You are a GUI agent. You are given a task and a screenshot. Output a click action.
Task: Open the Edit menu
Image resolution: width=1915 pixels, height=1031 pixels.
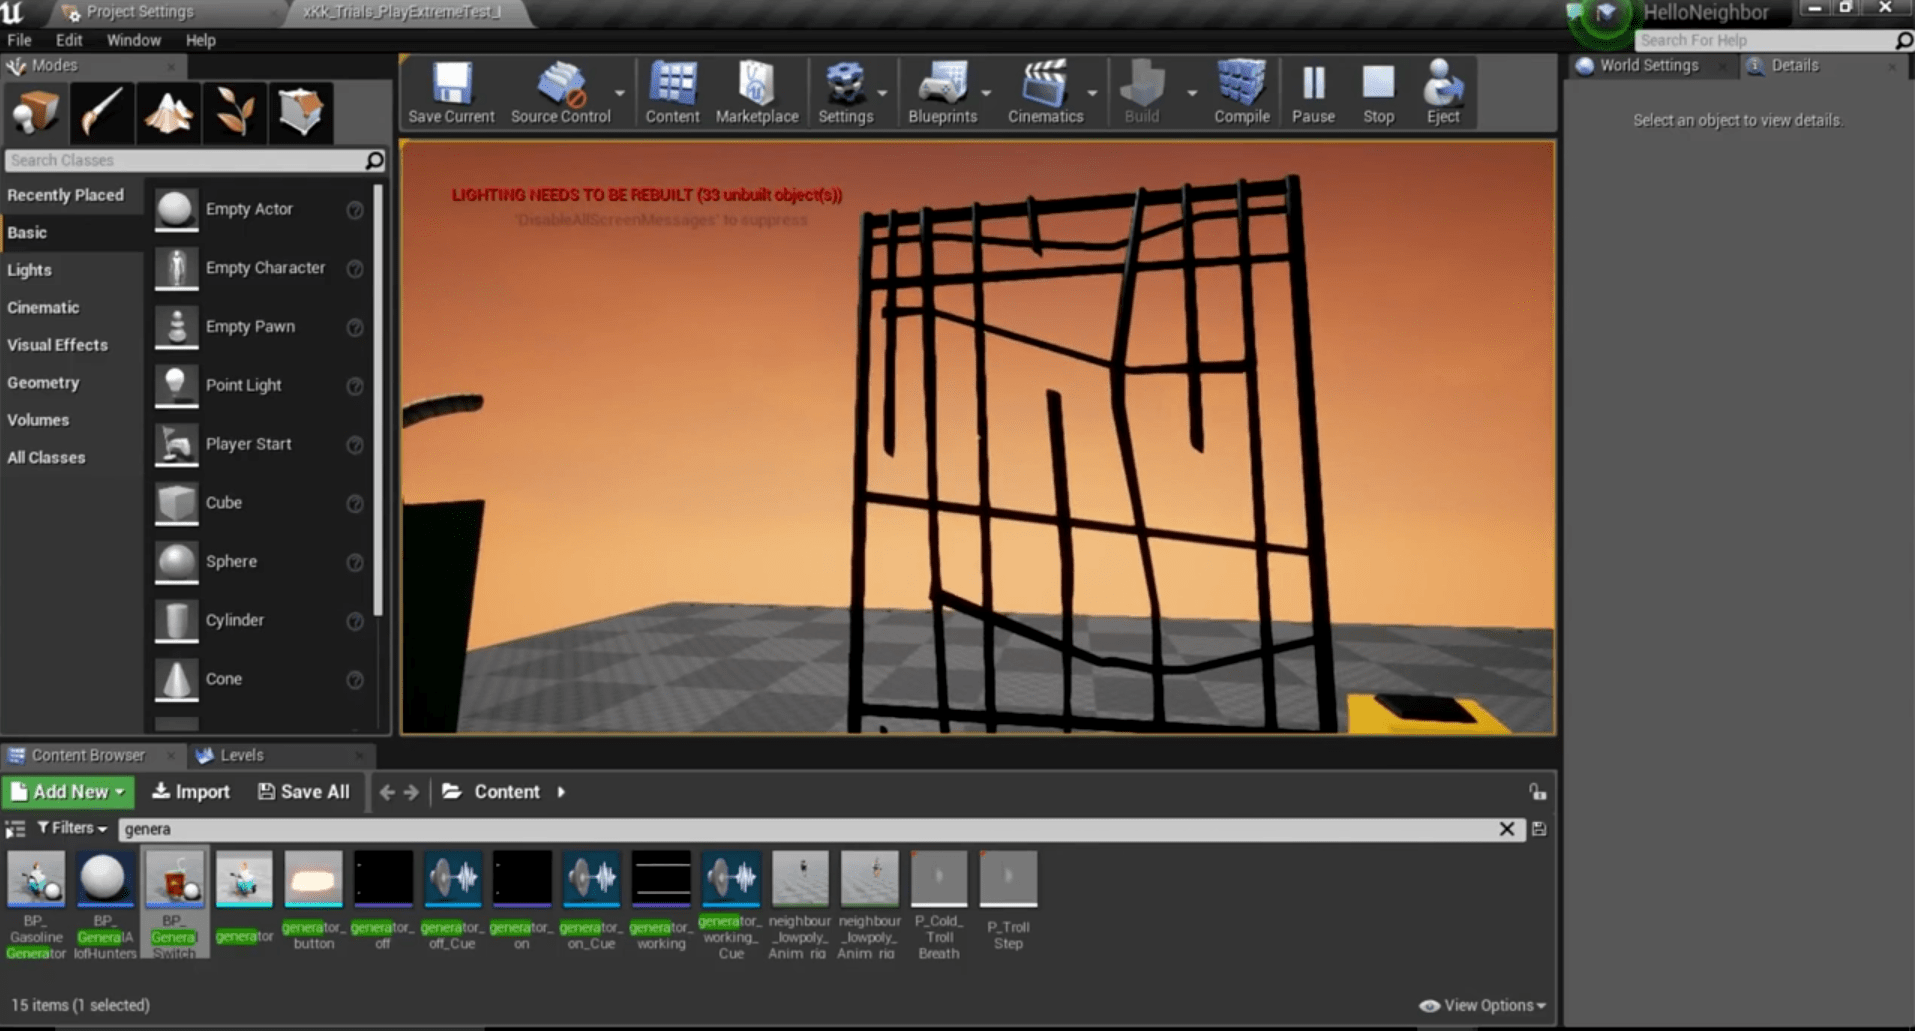(69, 40)
